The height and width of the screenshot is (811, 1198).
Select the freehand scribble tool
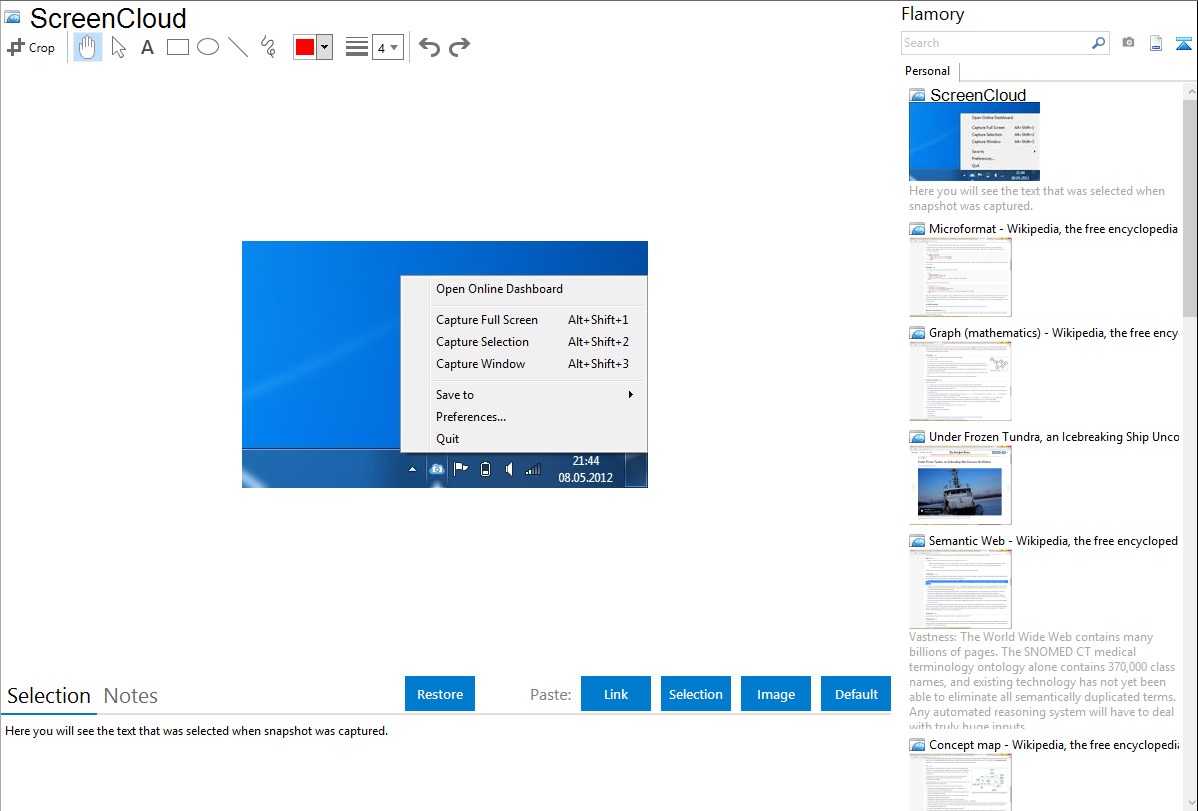pyautogui.click(x=268, y=47)
